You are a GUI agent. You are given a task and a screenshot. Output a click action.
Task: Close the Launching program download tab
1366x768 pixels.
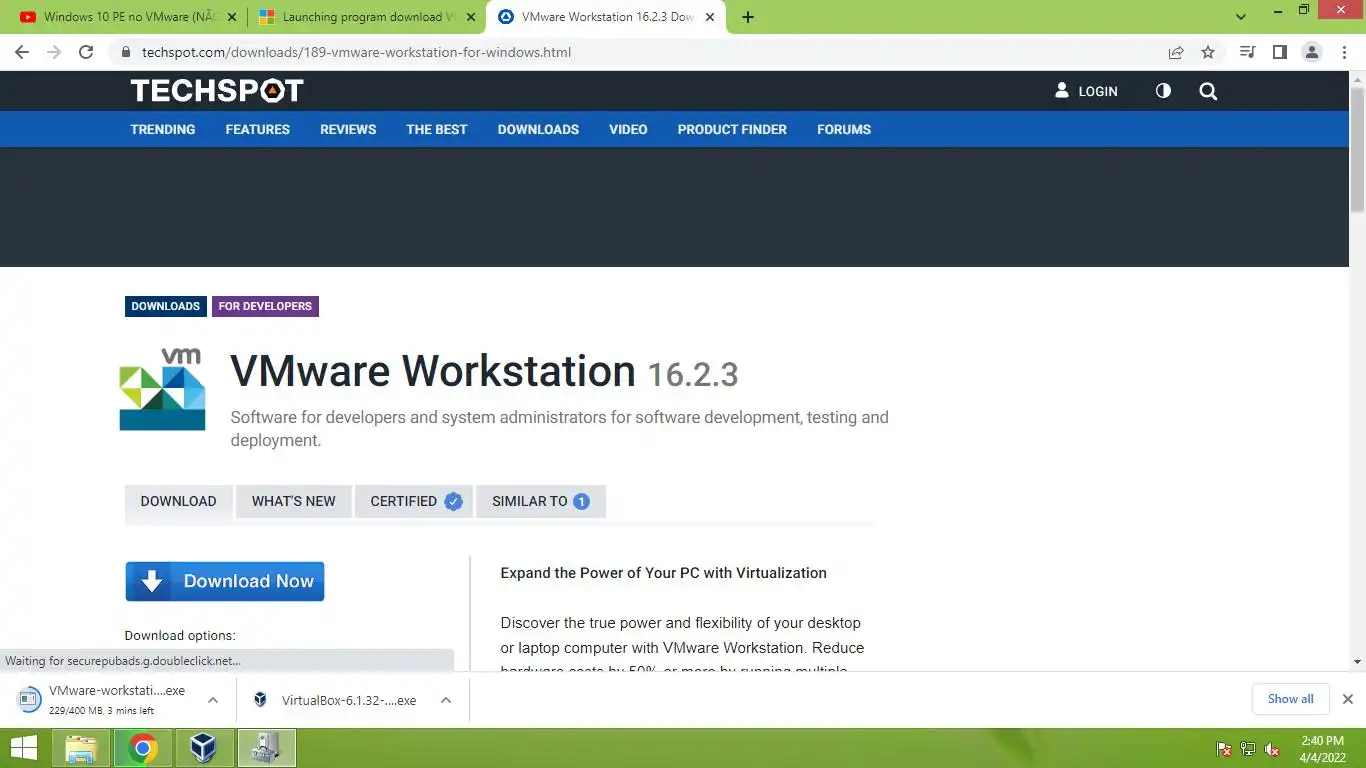(469, 17)
